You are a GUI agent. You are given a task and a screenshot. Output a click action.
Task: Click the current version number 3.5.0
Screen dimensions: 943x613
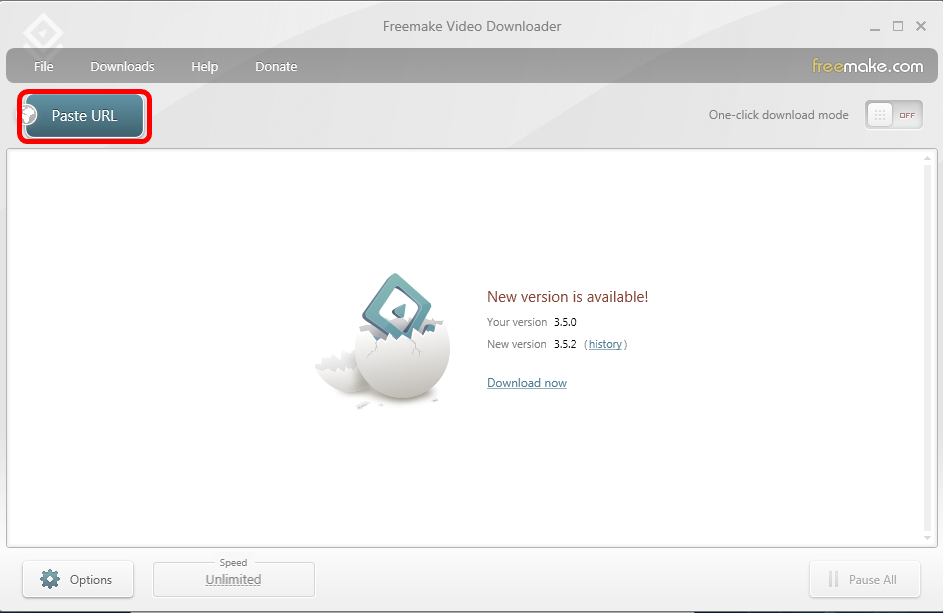(x=565, y=322)
